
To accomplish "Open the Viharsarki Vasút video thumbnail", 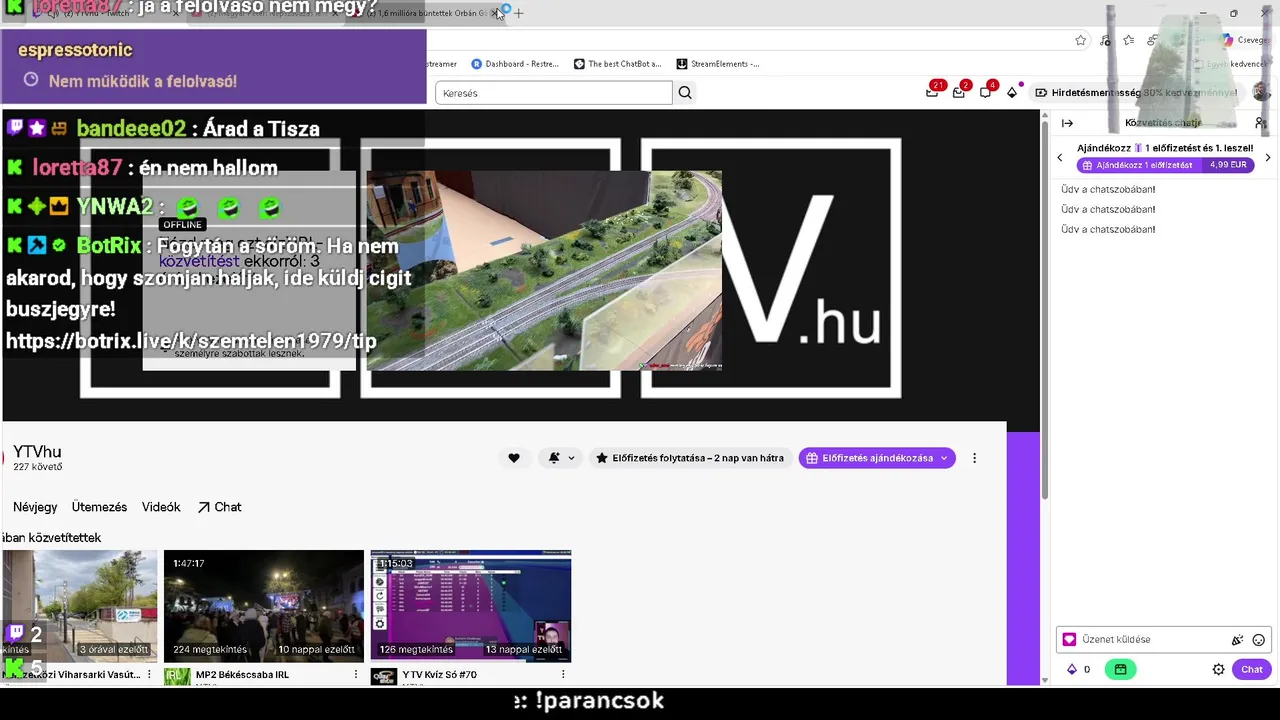I will pos(79,606).
